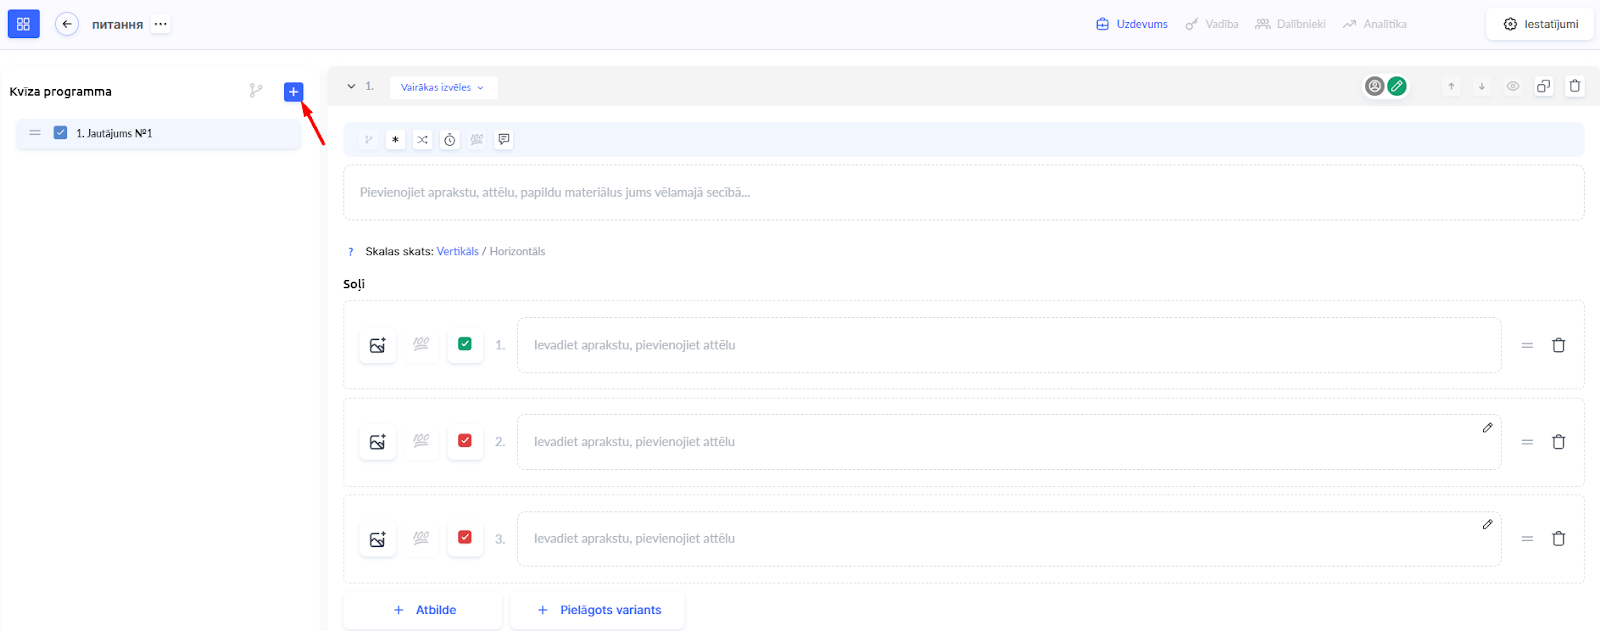This screenshot has width=1600, height=631.
Task: Toggle the green correct checkbox on answer 1
Action: coord(465,344)
